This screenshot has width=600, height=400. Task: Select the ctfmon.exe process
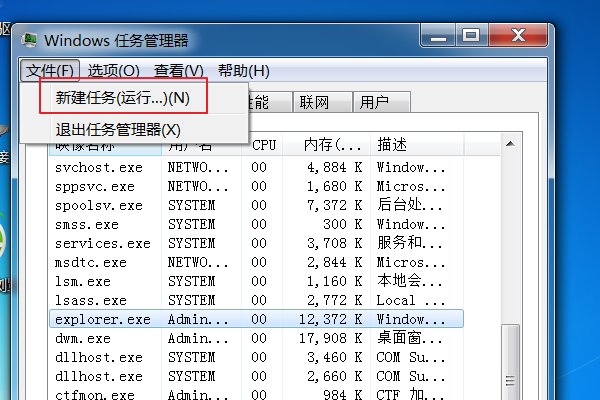(256, 394)
